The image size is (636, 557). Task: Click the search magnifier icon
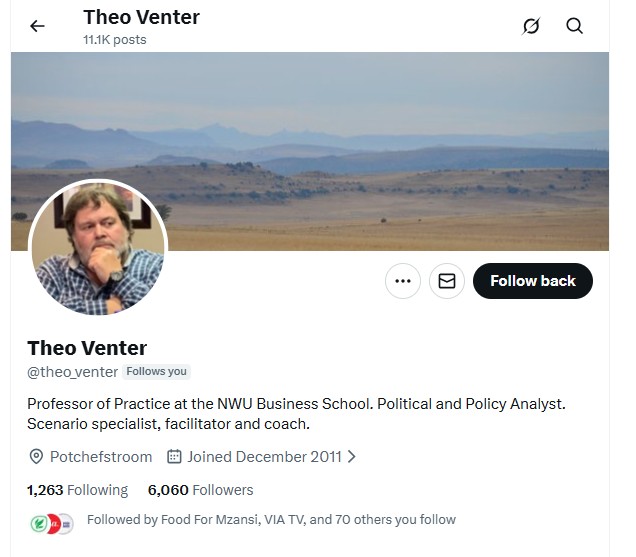574,26
